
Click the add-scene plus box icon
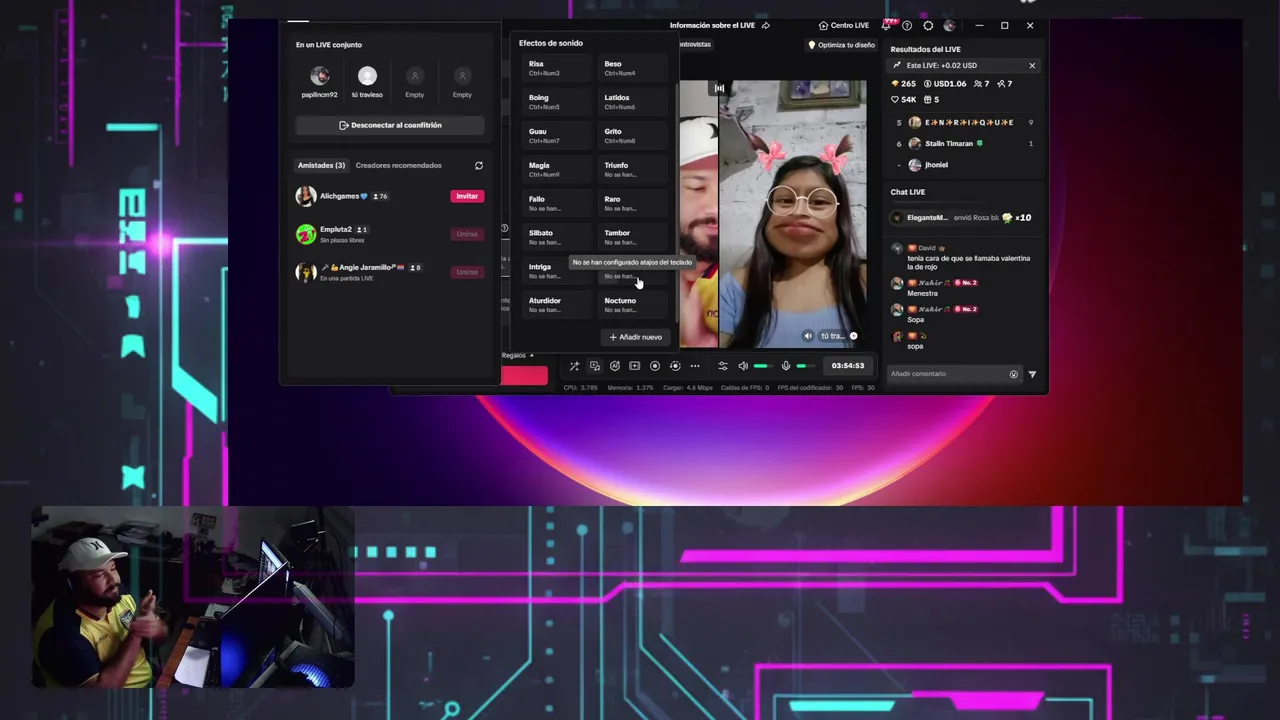pos(634,366)
